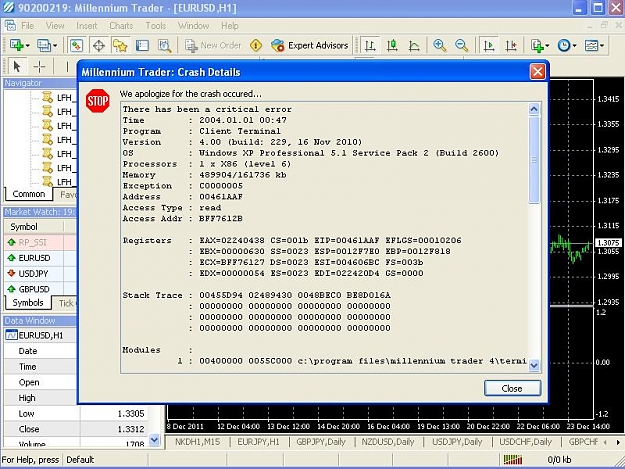Open the Insert menu
Screen dimensions: 625x469
click(86, 26)
